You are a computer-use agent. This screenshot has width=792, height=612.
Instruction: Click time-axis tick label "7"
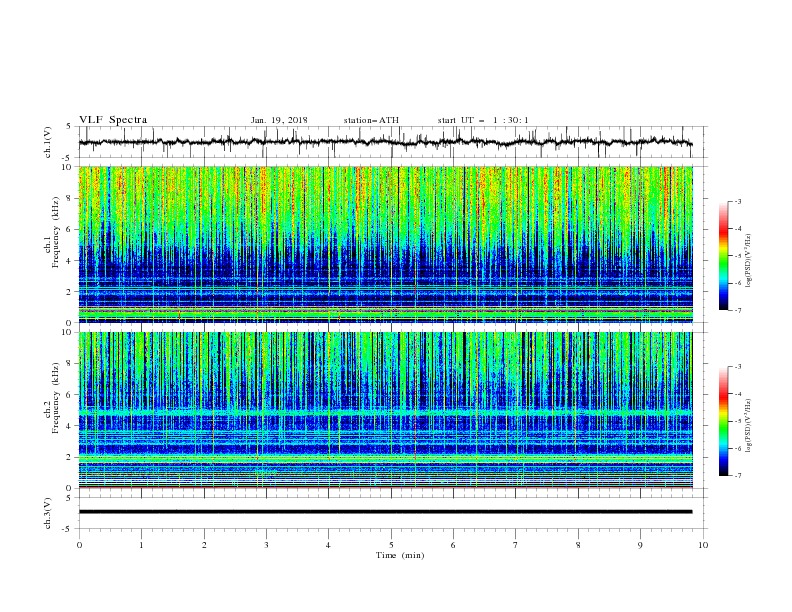[x=516, y=545]
